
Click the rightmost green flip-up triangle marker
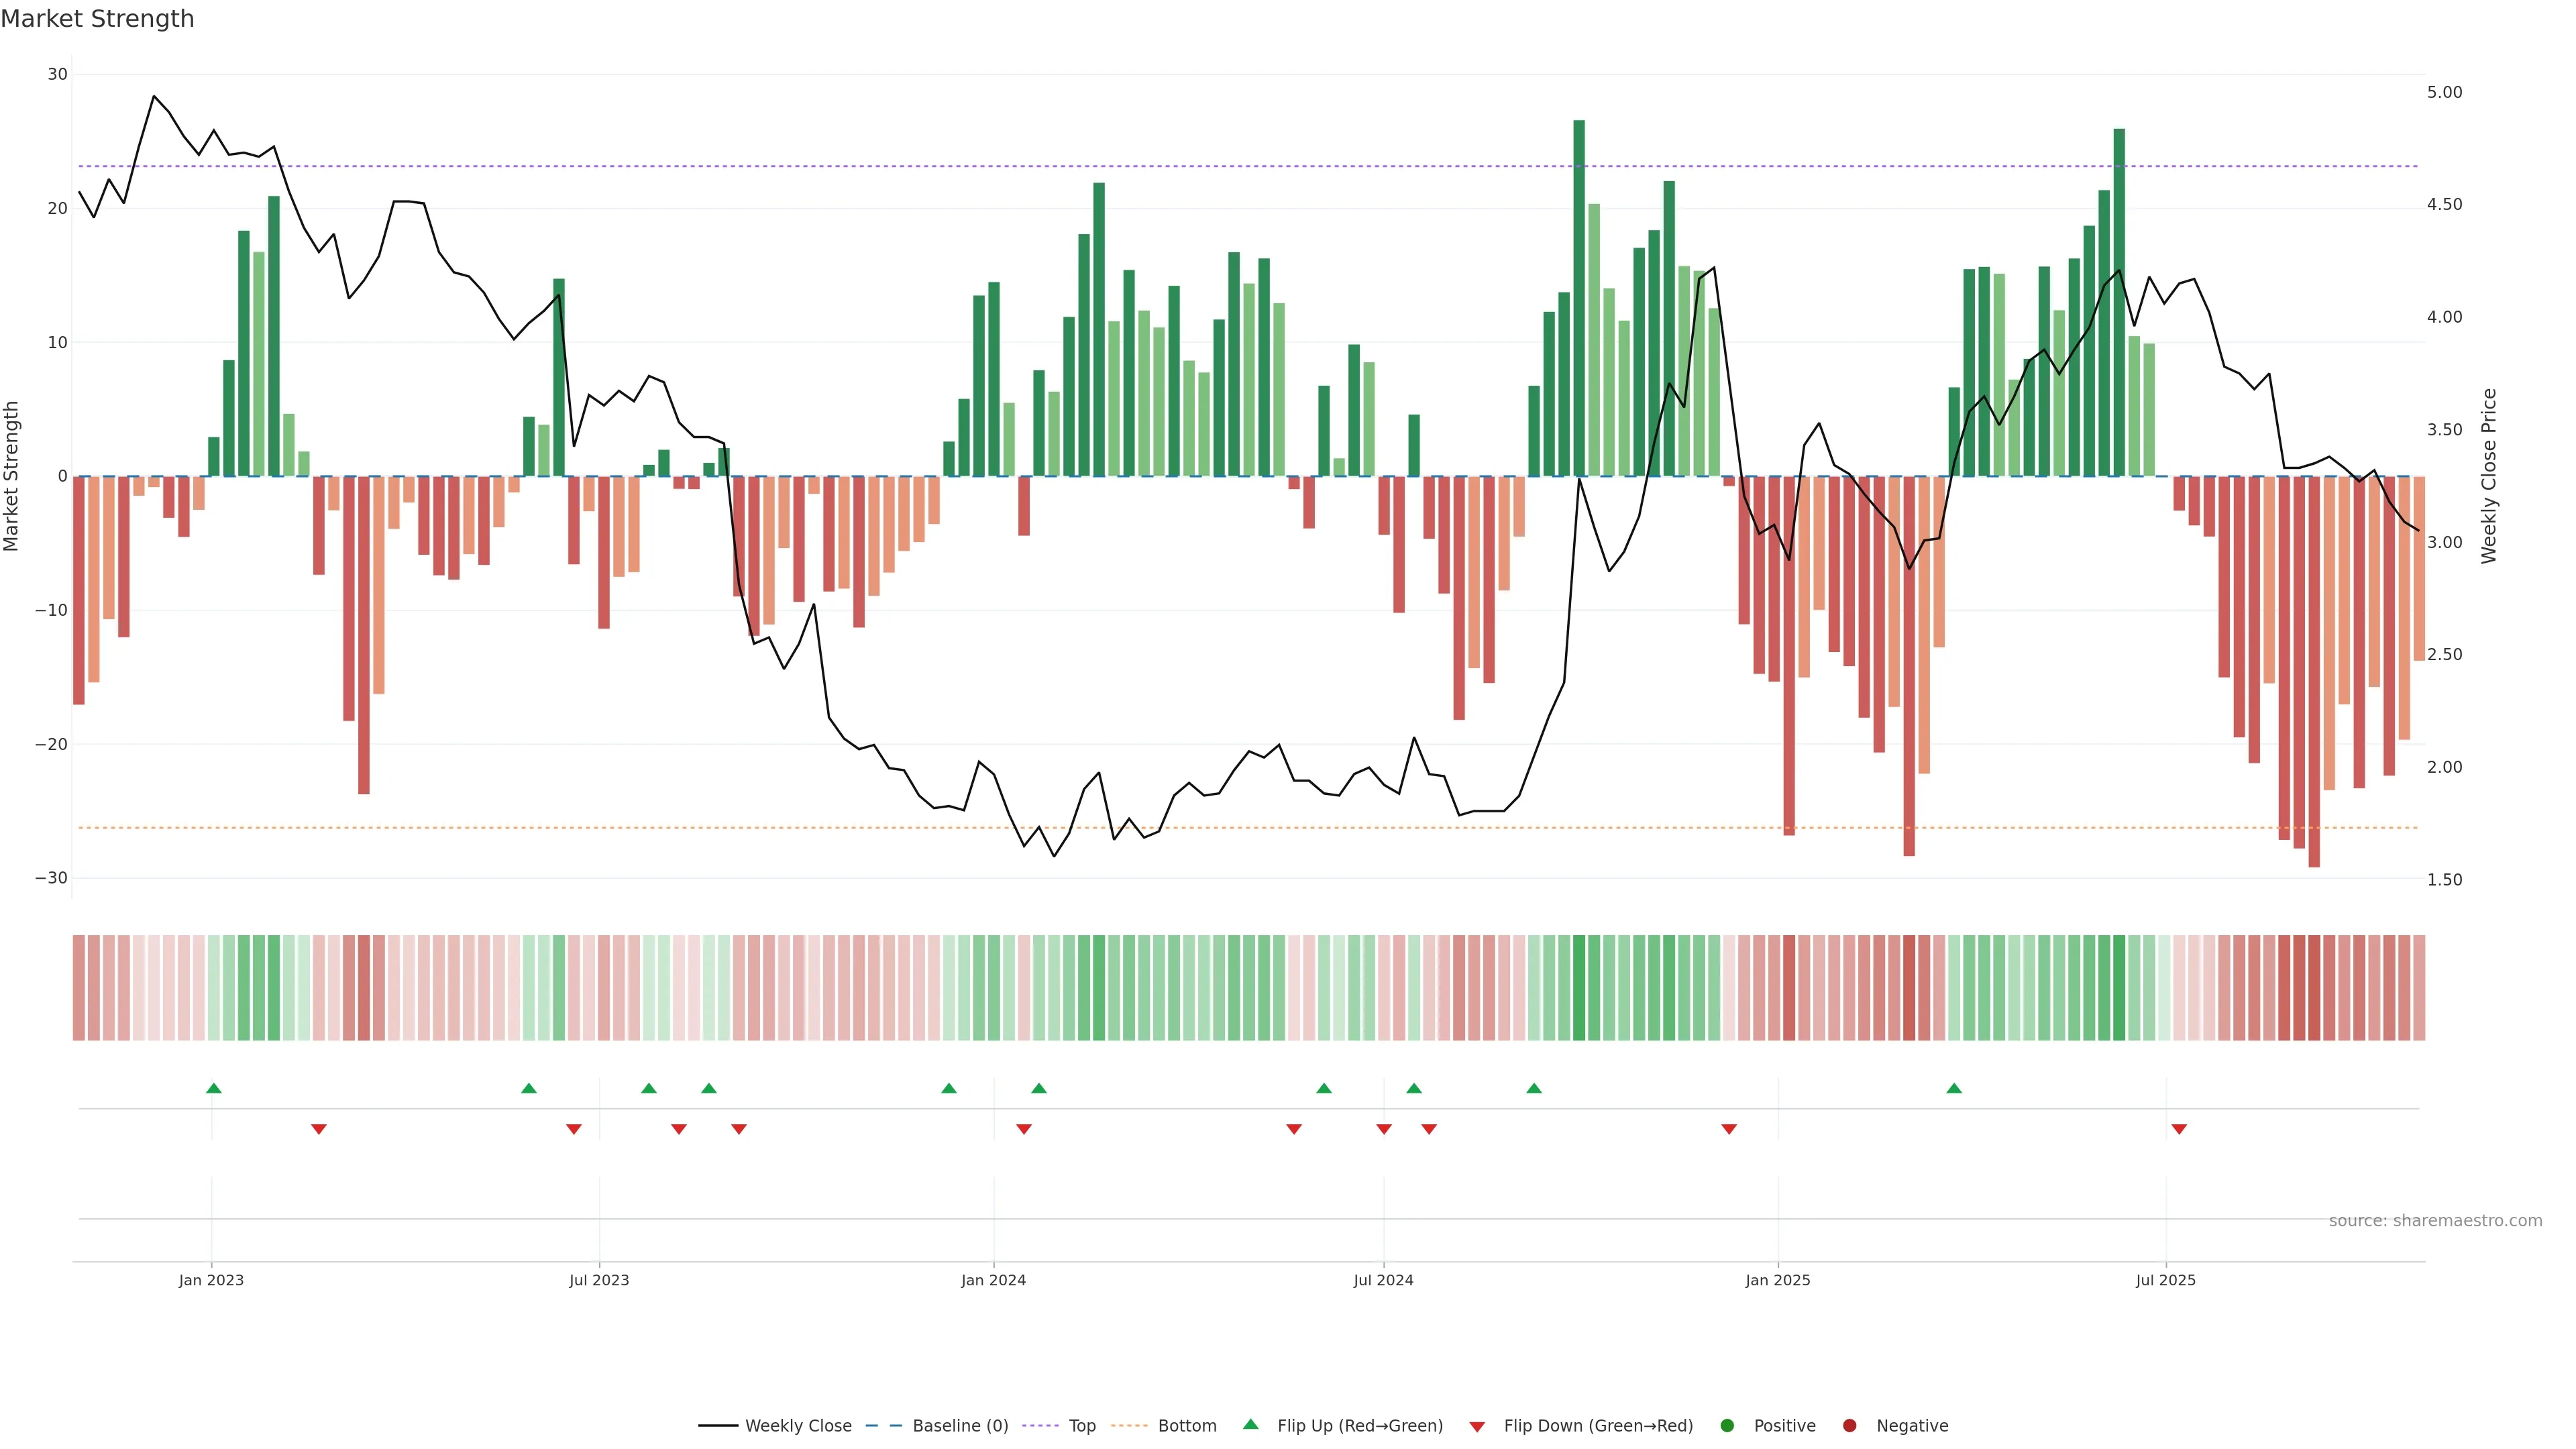point(1954,1088)
